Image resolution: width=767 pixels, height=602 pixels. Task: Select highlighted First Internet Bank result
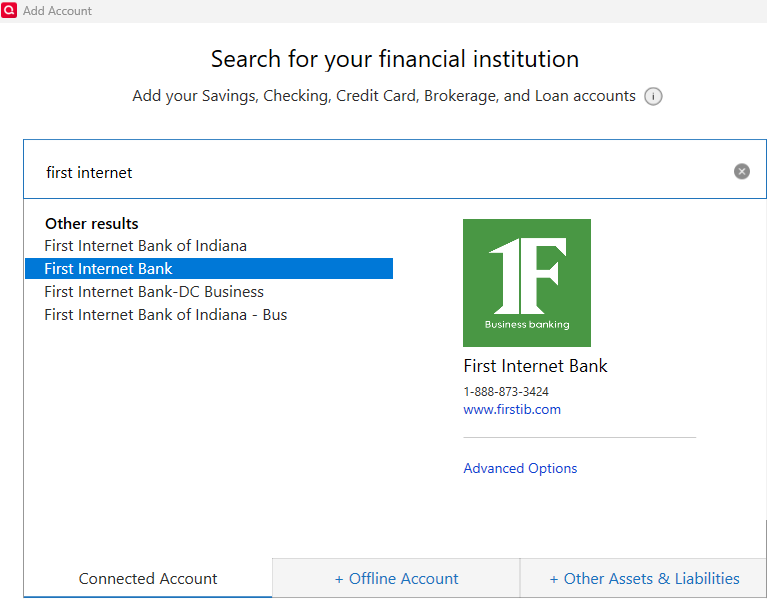[108, 269]
